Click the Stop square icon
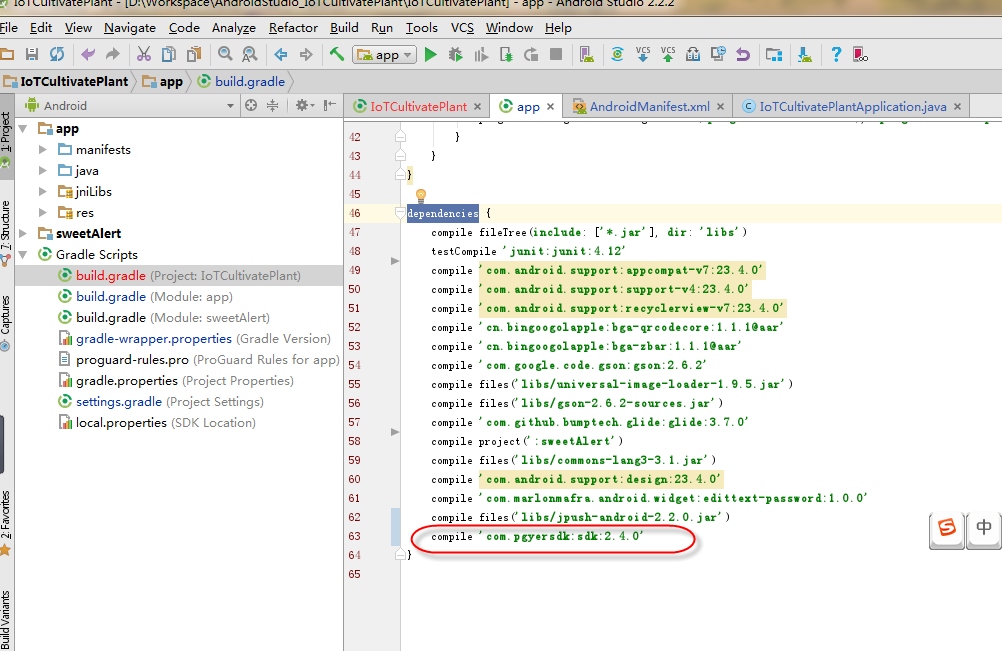This screenshot has height=651, width=1002. pos(556,55)
